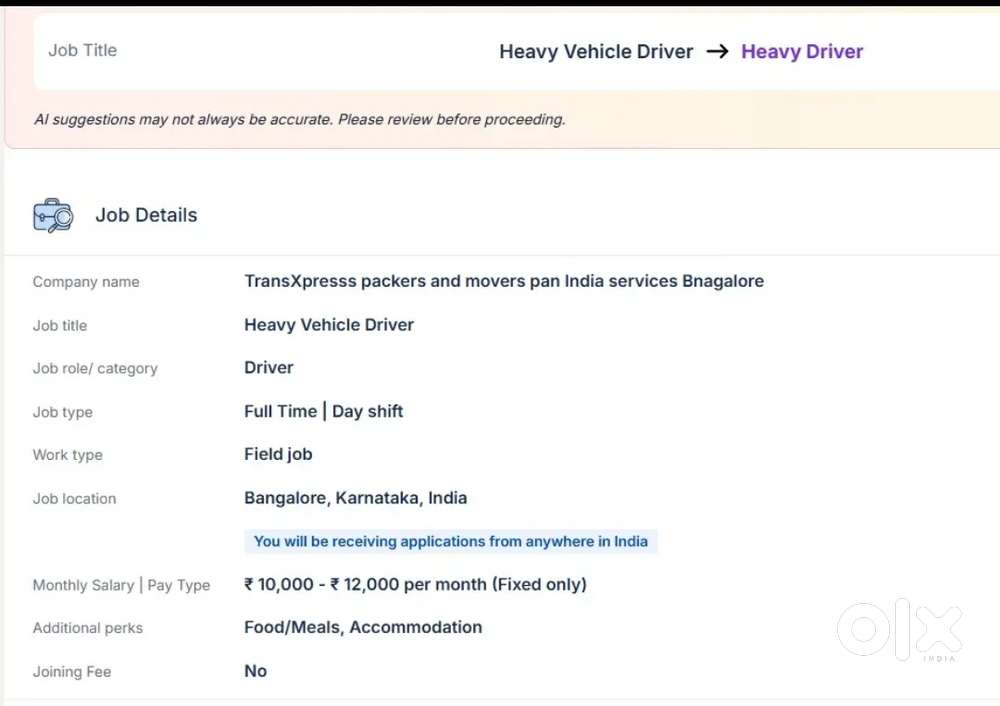The height and width of the screenshot is (706, 1000).
Task: Click the OLX India logo watermark
Action: pyautogui.click(x=899, y=630)
